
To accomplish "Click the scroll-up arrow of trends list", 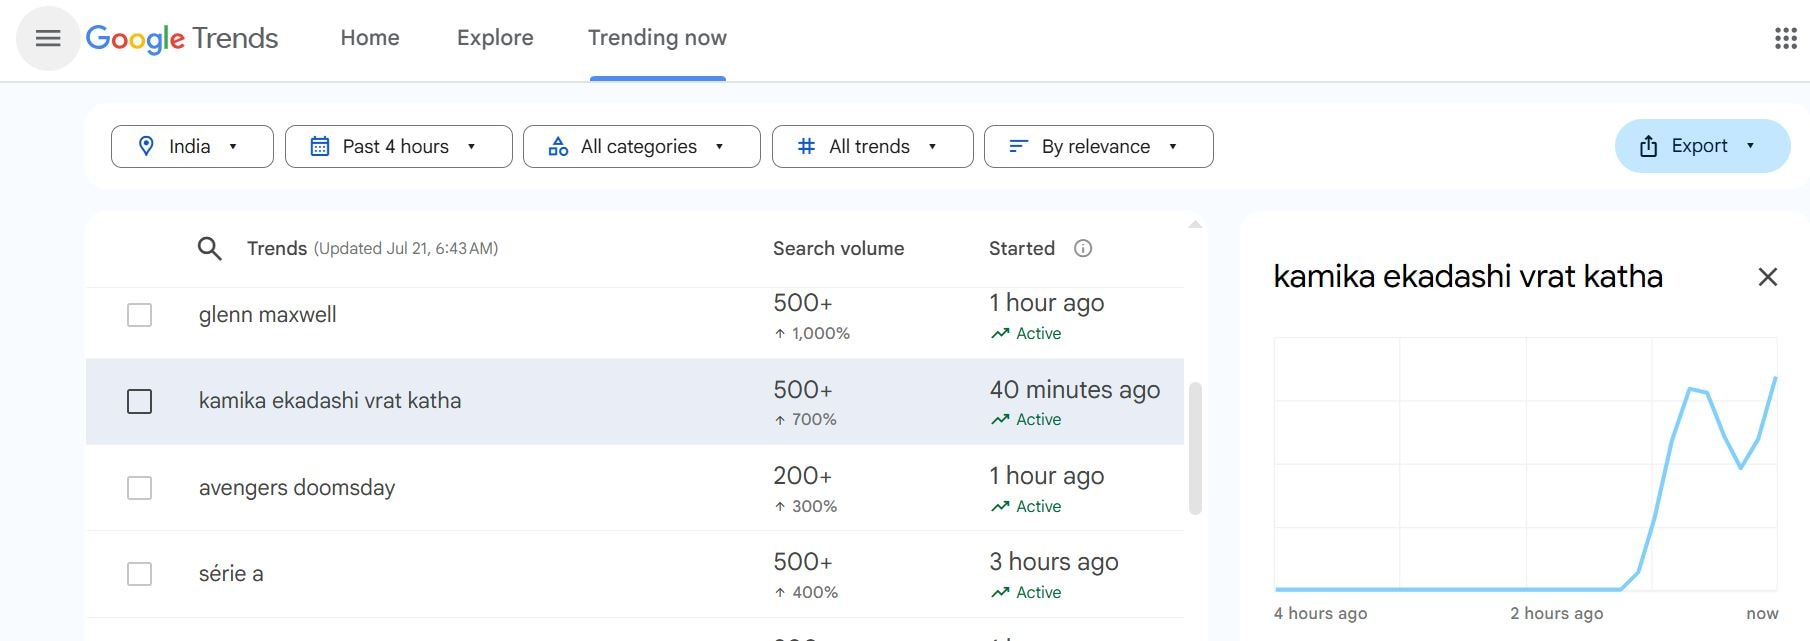I will [x=1195, y=225].
